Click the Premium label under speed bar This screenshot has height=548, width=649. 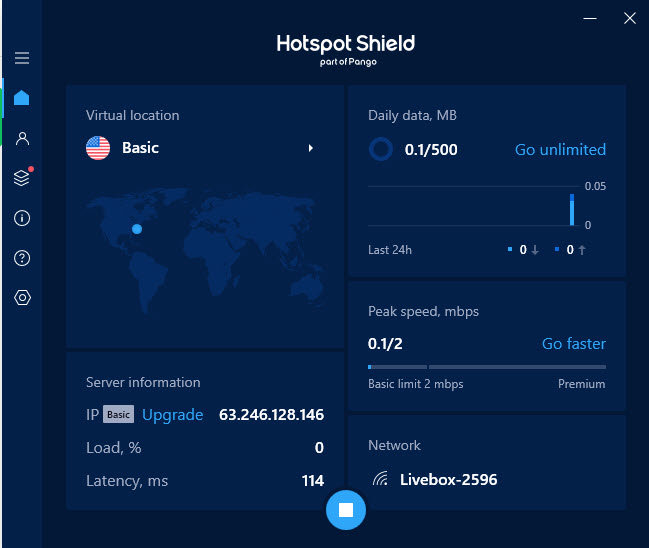coord(582,384)
